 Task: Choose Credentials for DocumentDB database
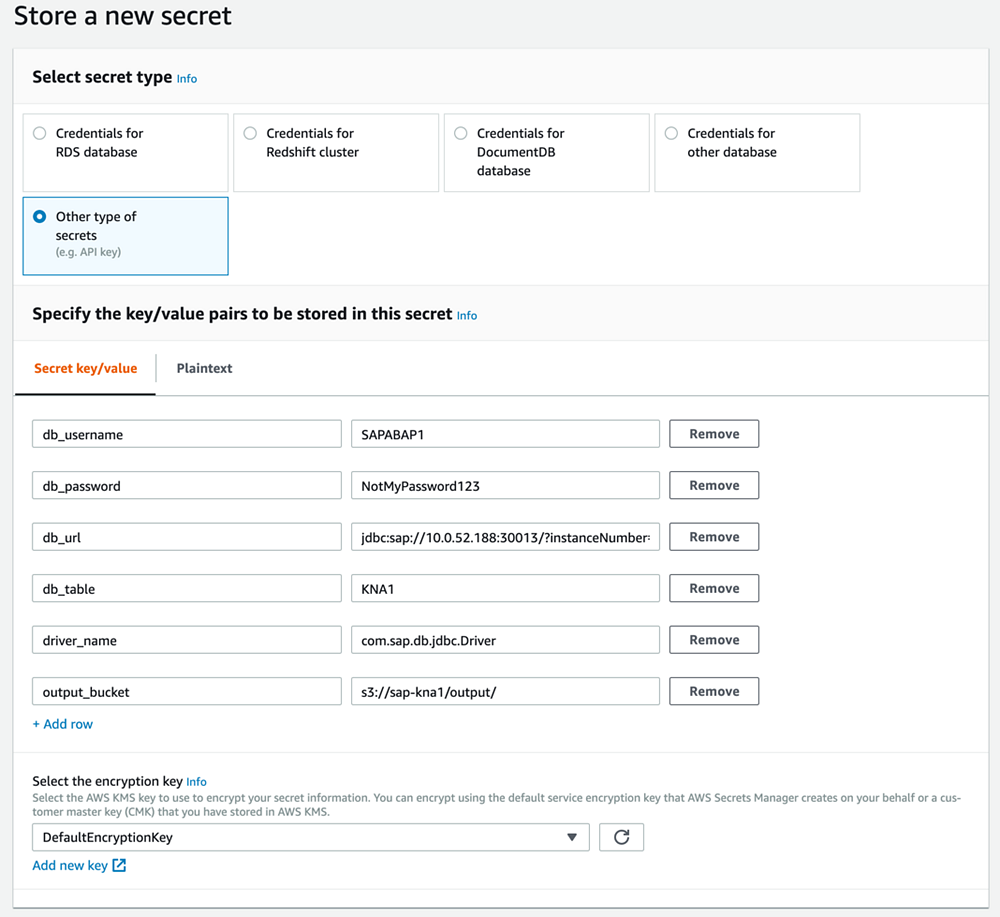click(x=461, y=133)
